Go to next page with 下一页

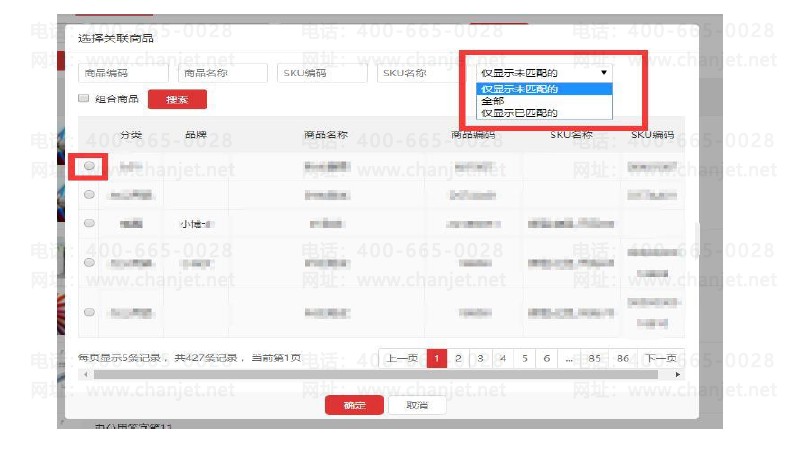[661, 358]
